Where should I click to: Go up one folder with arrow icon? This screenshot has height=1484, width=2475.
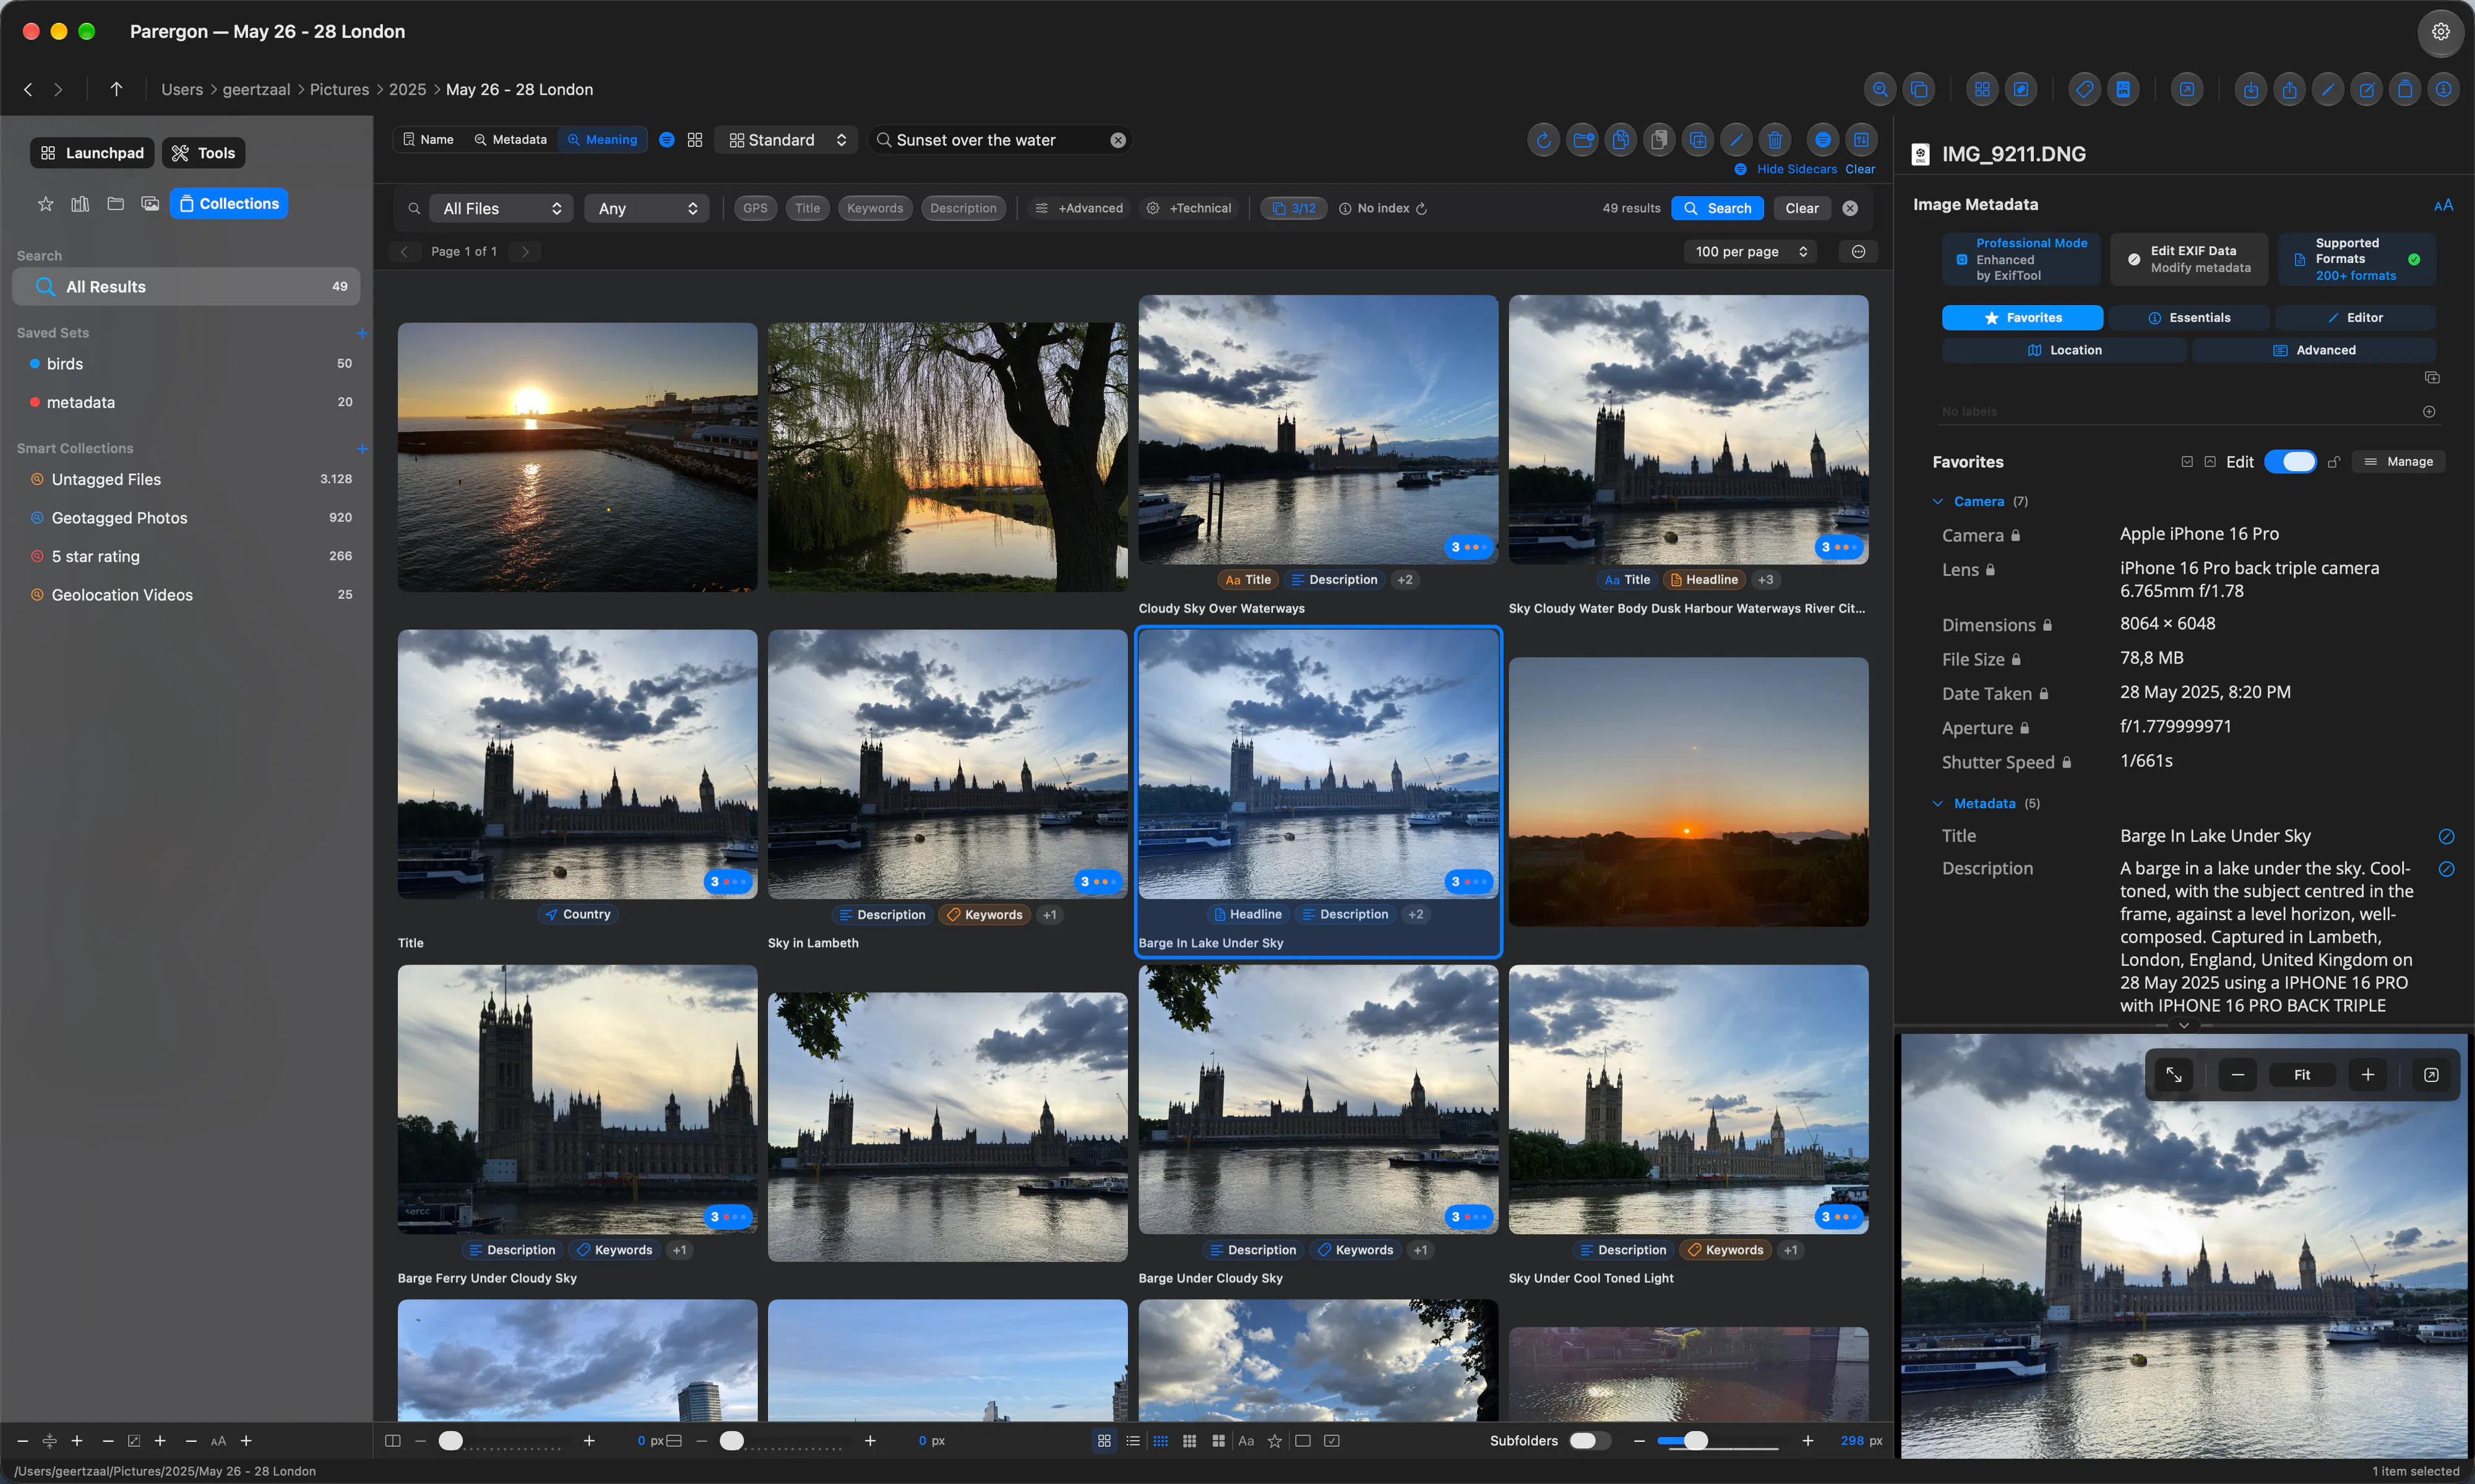(x=116, y=89)
